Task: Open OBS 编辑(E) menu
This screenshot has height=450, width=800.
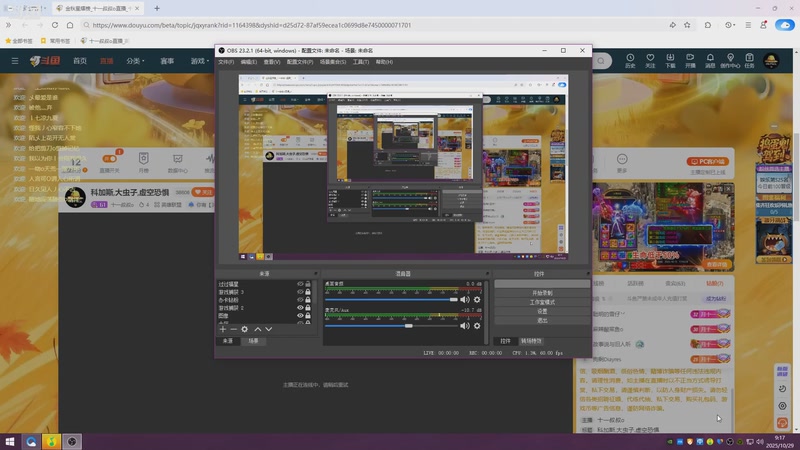Action: [x=248, y=62]
